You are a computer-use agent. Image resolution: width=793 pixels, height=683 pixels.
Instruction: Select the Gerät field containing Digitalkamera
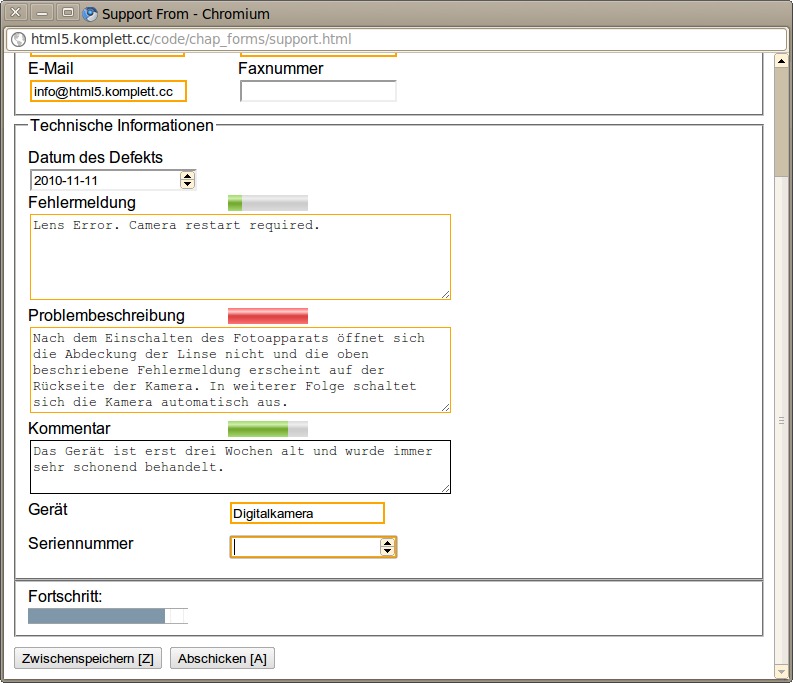307,514
